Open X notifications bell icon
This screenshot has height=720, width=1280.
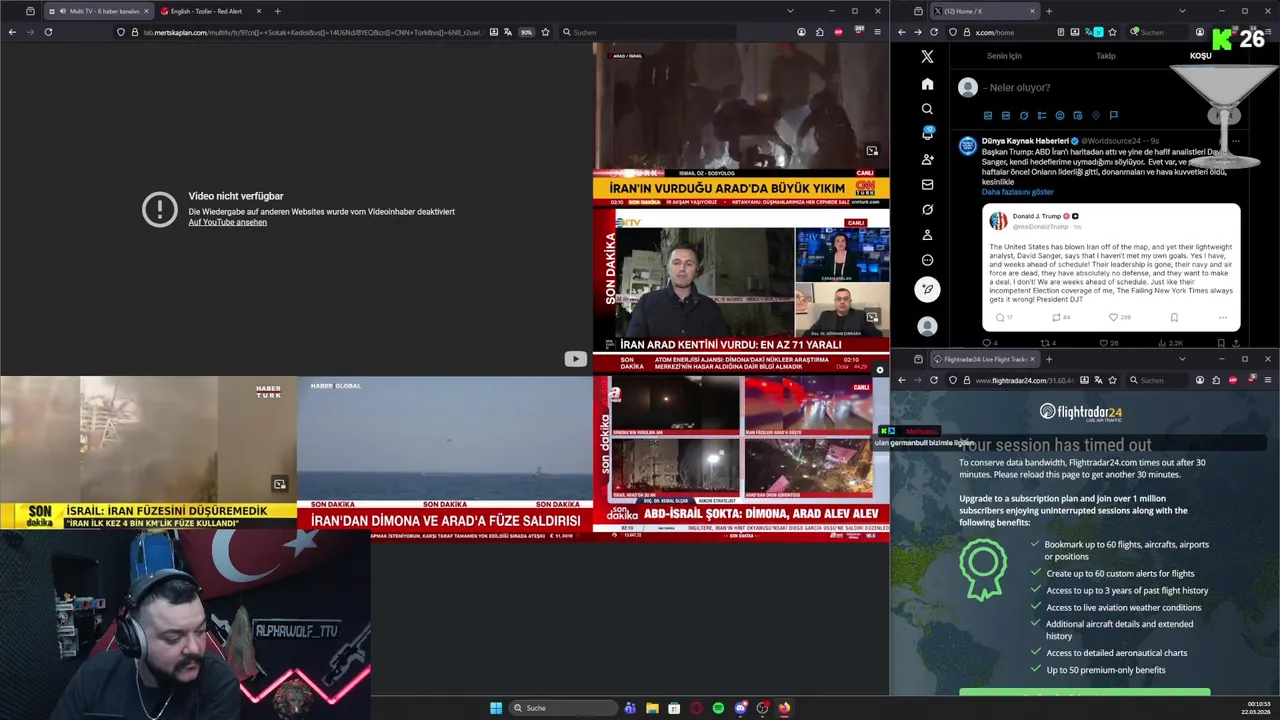click(x=927, y=134)
